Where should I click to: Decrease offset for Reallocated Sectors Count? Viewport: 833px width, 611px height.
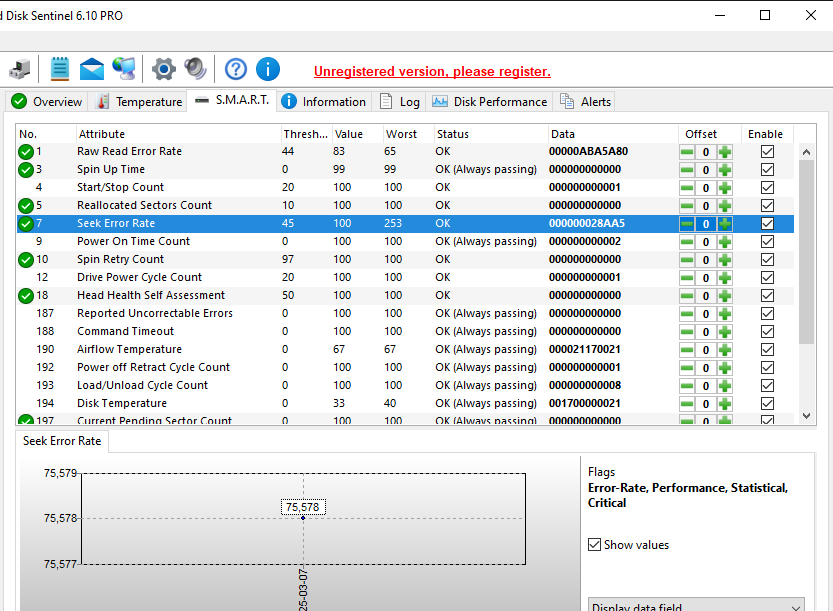coord(687,206)
